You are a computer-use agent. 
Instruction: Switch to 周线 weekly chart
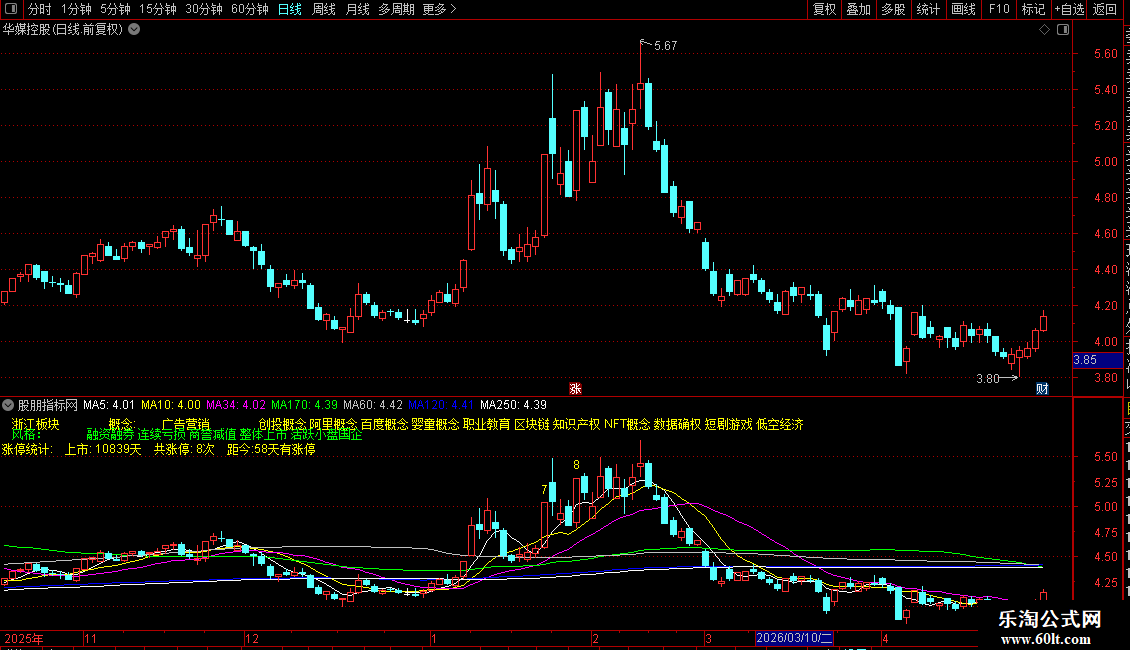(x=324, y=9)
